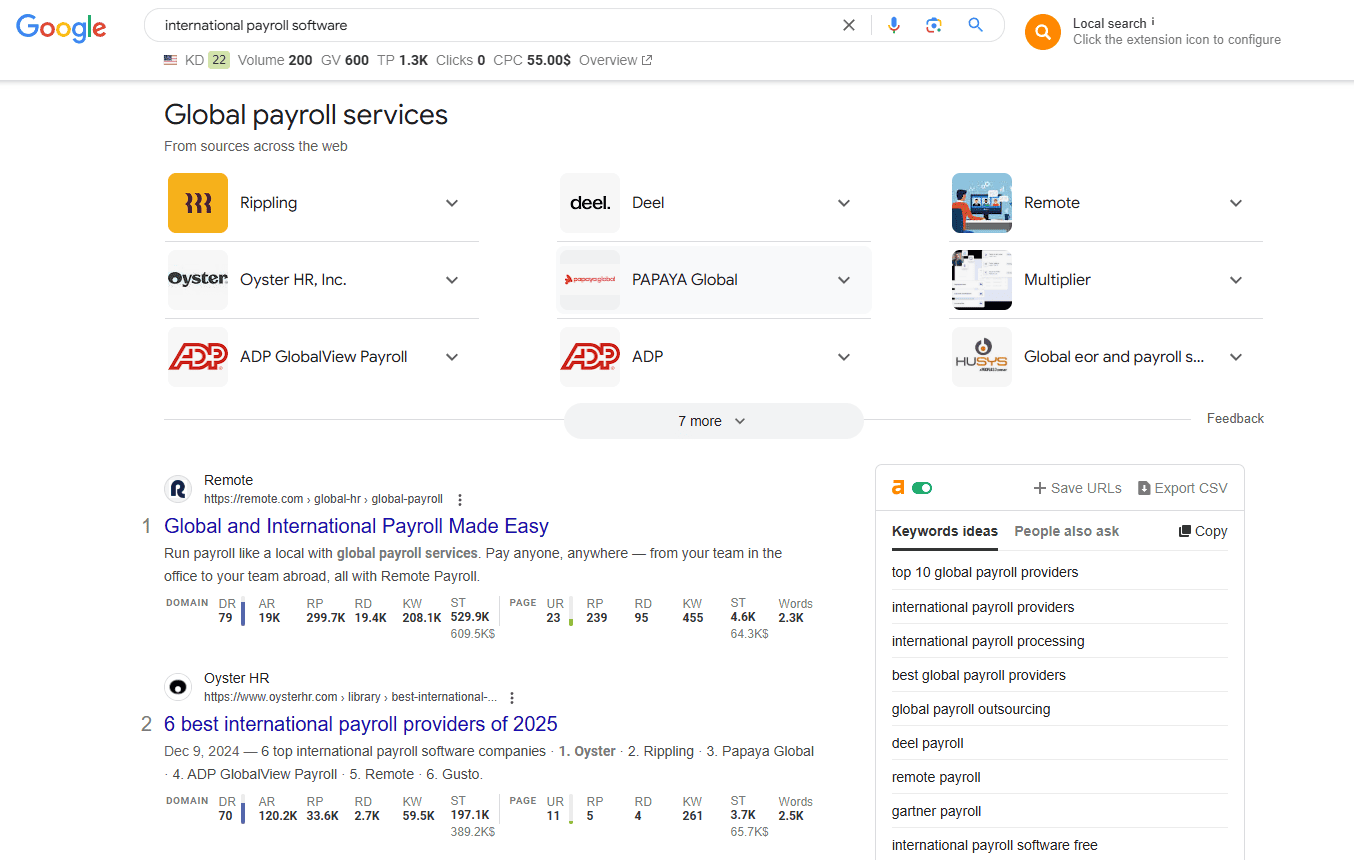Switch to the People also ask tab
The width and height of the screenshot is (1354, 860).
[x=1066, y=531]
